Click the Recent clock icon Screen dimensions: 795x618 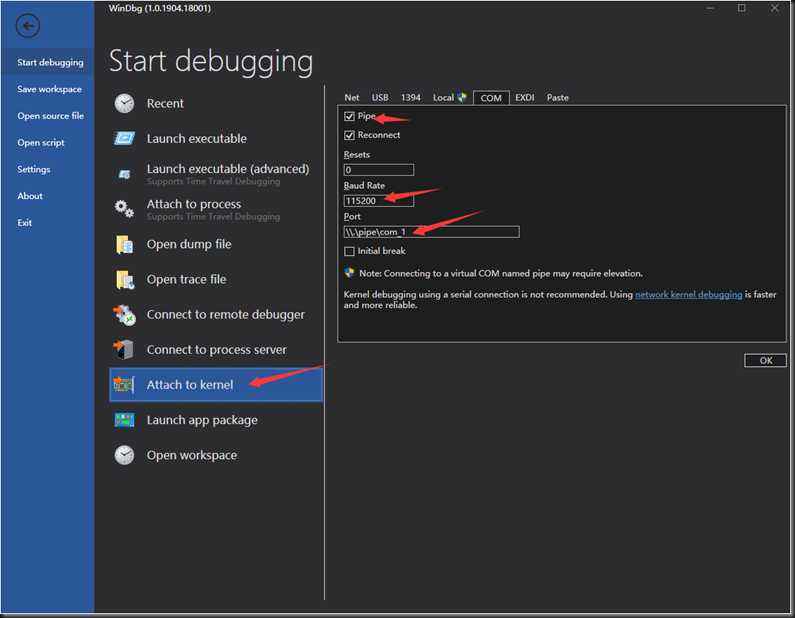pyautogui.click(x=124, y=103)
